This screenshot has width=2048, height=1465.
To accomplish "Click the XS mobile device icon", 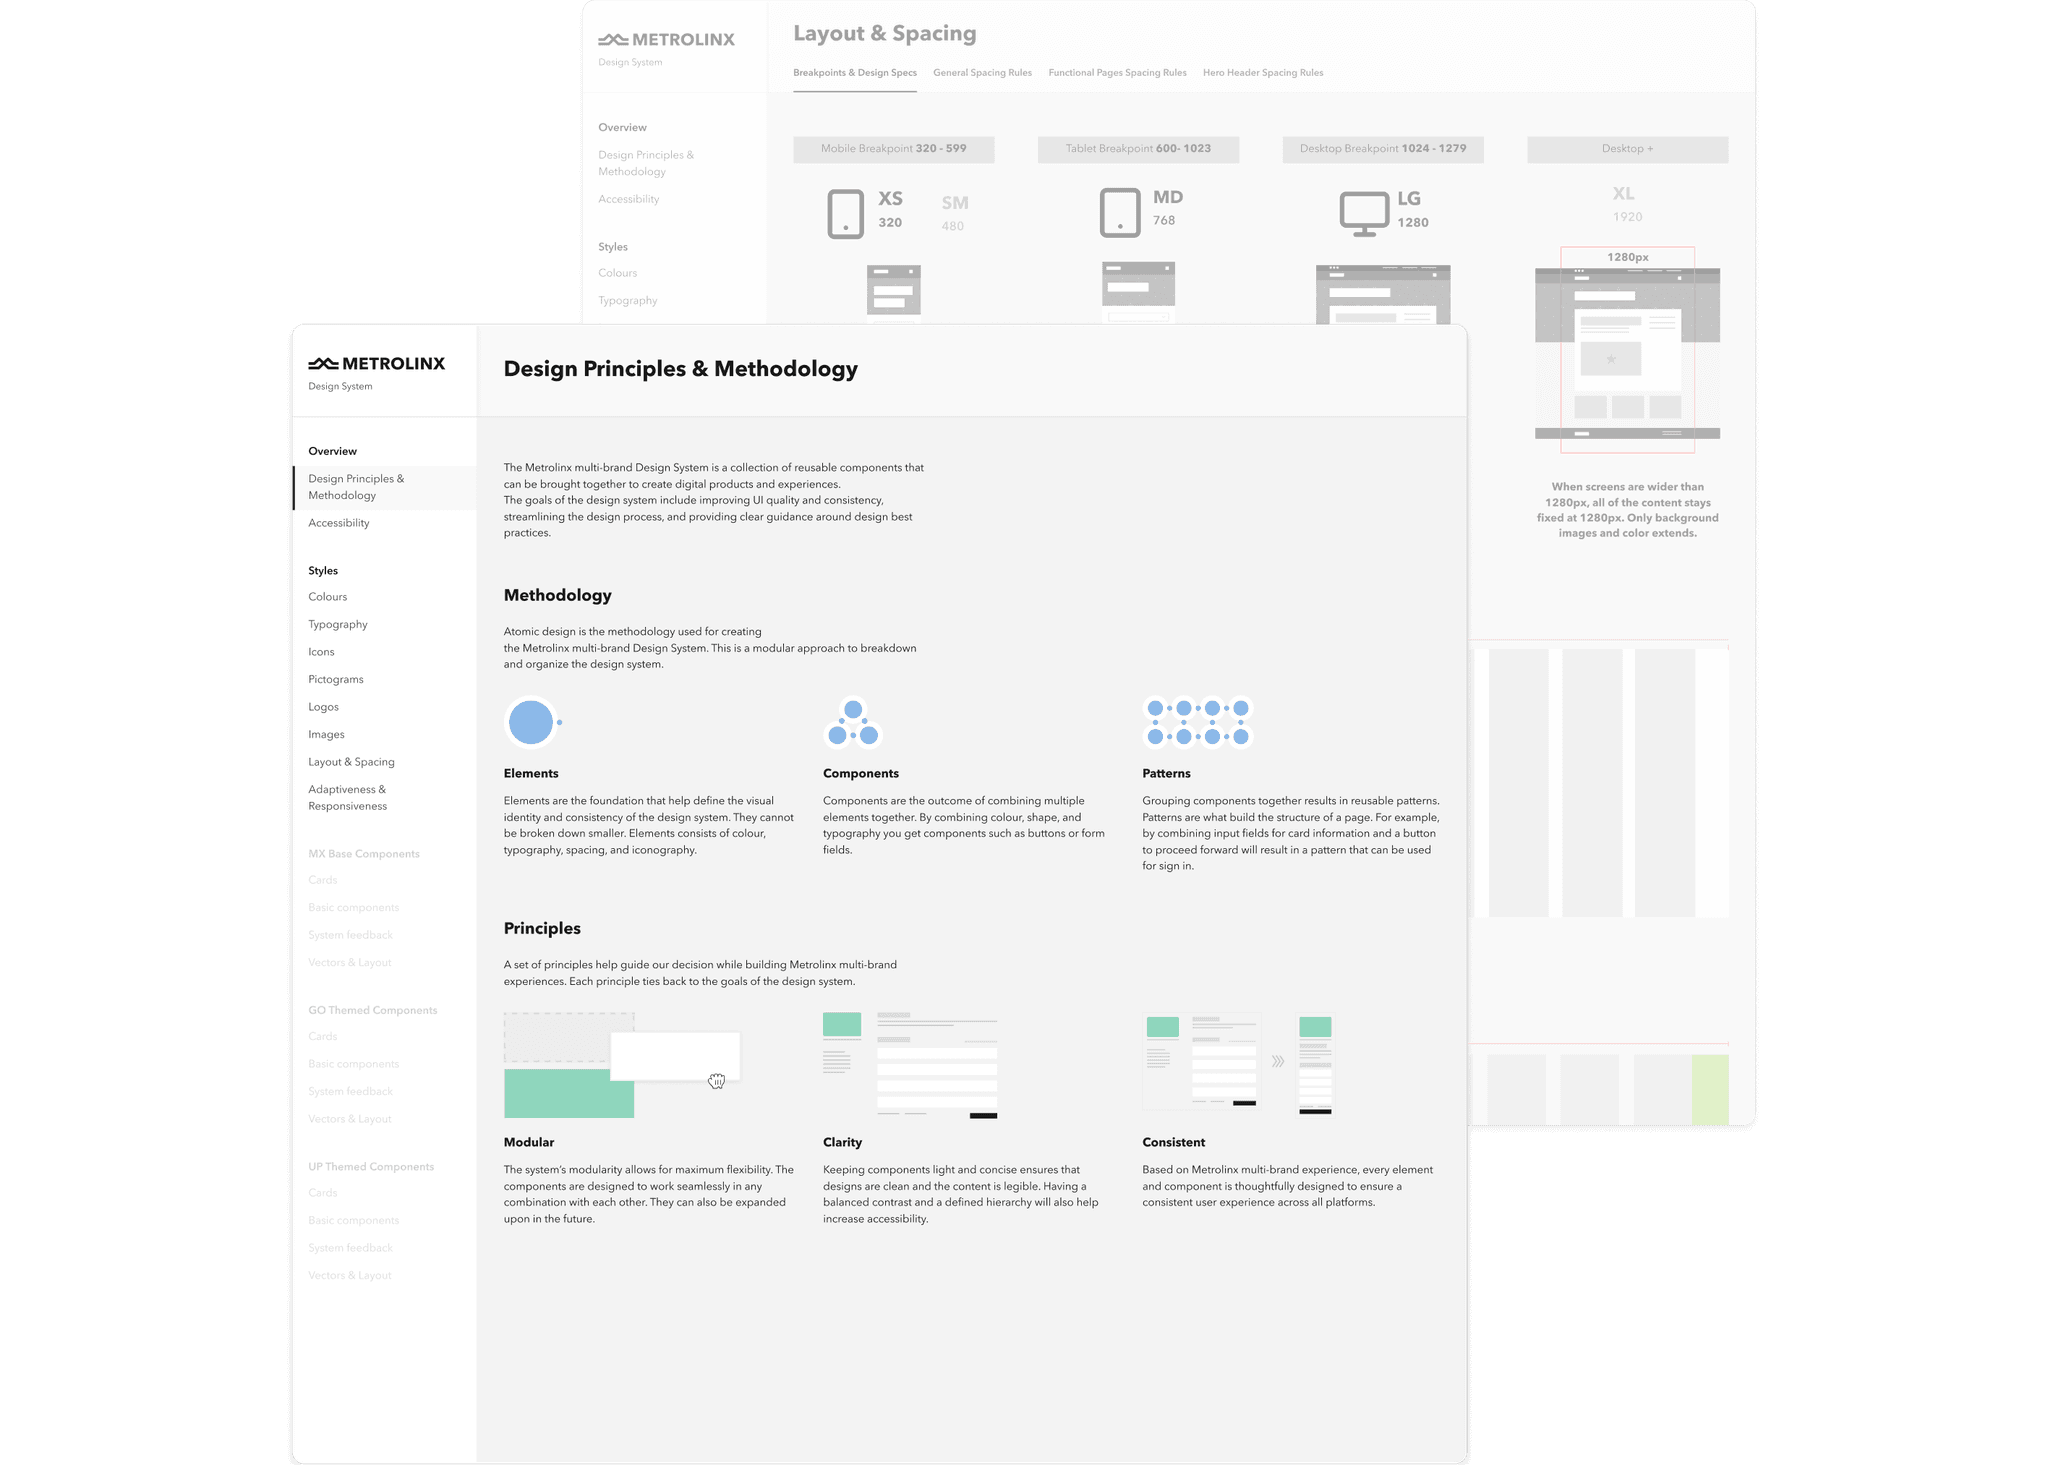I will [845, 213].
